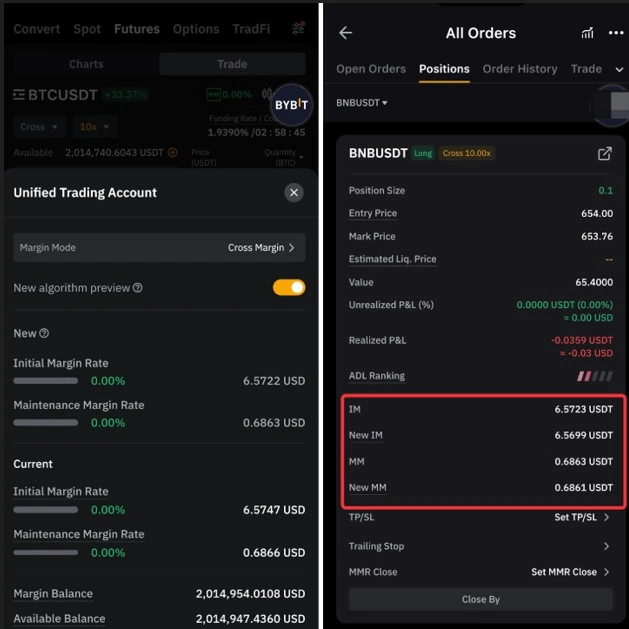Select the Futures tab
The width and height of the screenshot is (629, 629).
137,29
